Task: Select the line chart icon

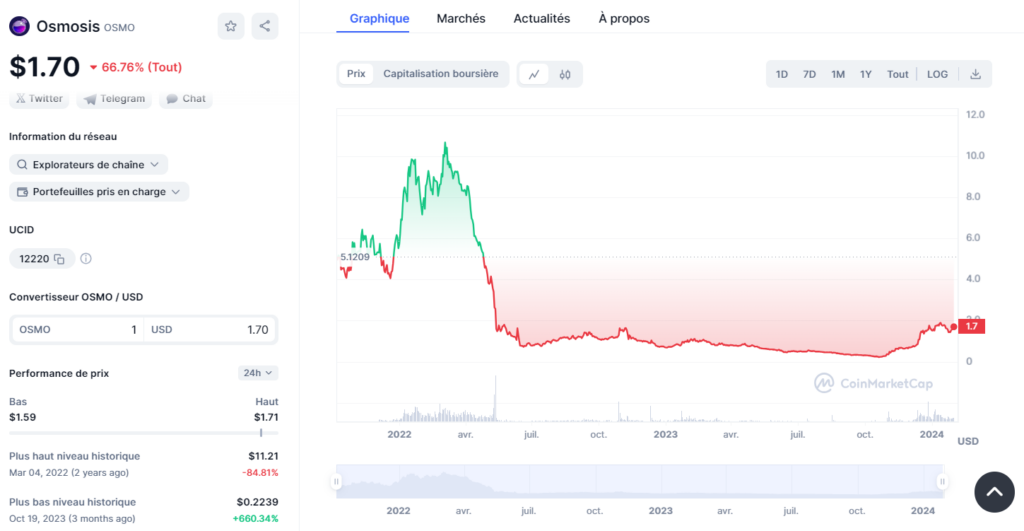Action: click(534, 74)
